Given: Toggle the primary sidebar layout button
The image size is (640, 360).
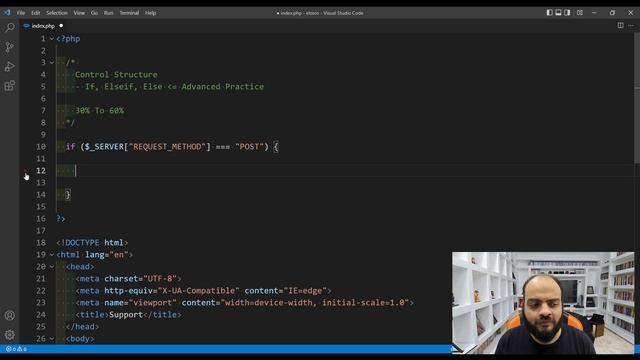Looking at the screenshot, I should [x=549, y=13].
